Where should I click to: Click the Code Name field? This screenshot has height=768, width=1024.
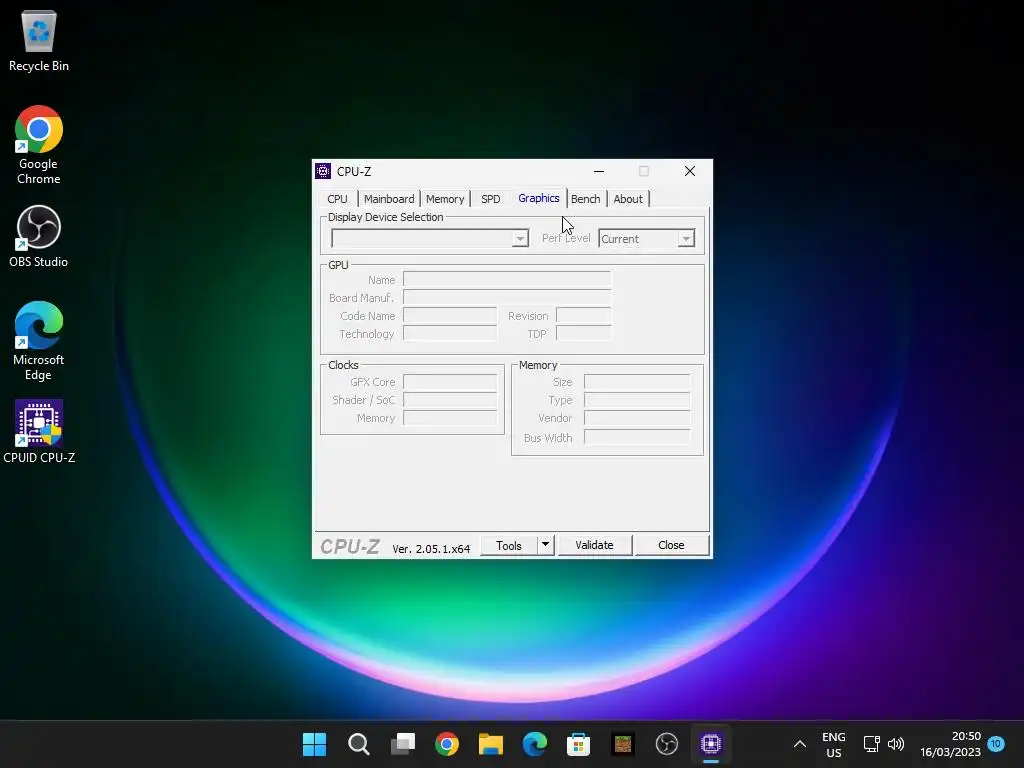coord(450,315)
